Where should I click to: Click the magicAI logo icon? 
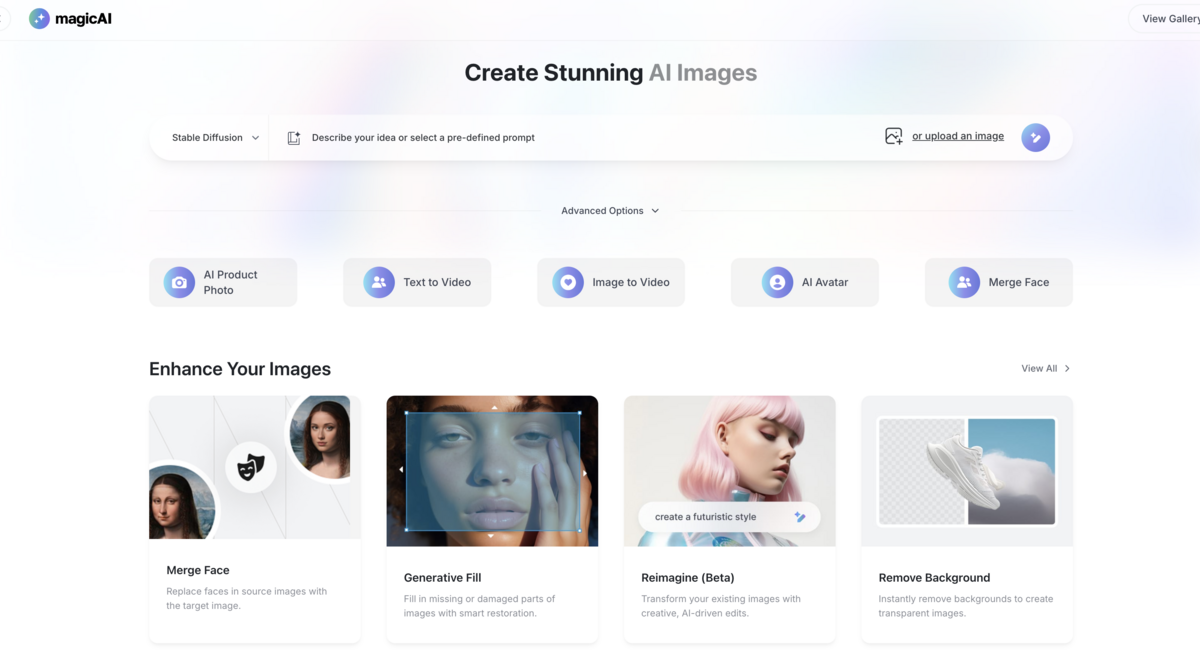coord(39,18)
